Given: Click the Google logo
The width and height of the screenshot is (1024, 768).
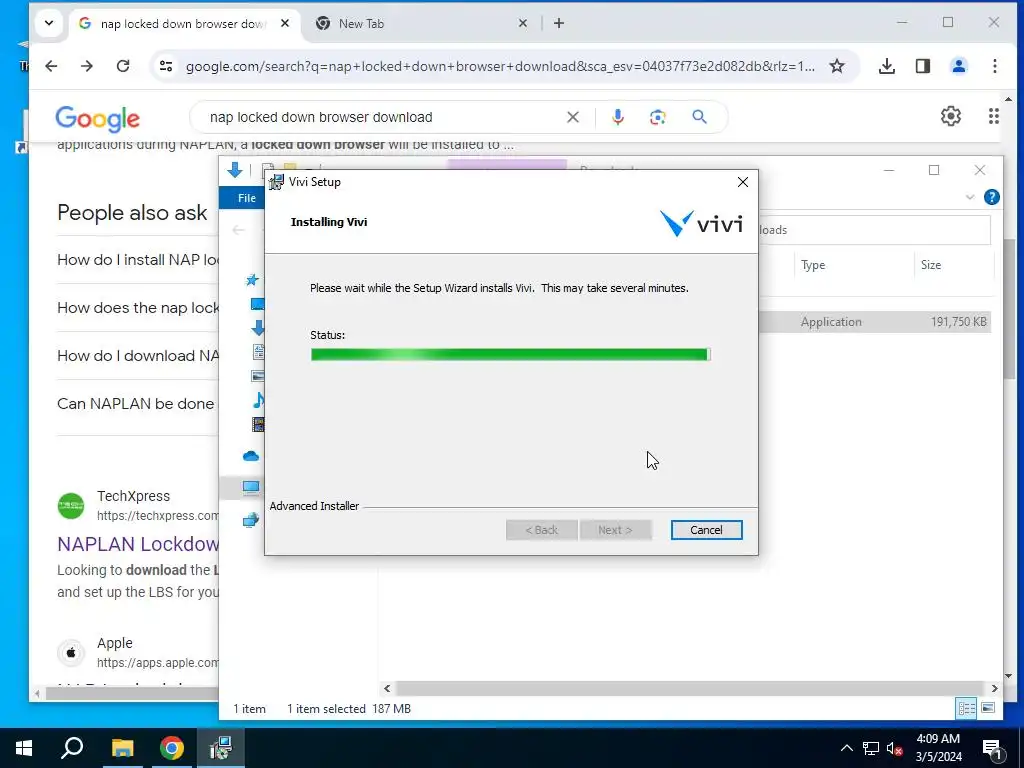Looking at the screenshot, I should [x=97, y=118].
